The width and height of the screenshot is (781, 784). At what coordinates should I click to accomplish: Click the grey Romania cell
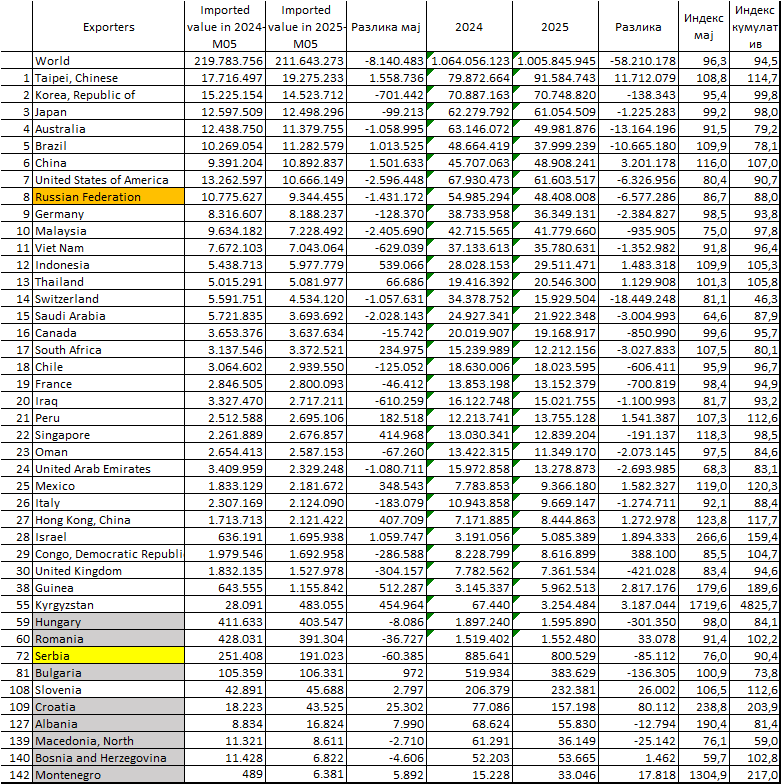[108, 639]
